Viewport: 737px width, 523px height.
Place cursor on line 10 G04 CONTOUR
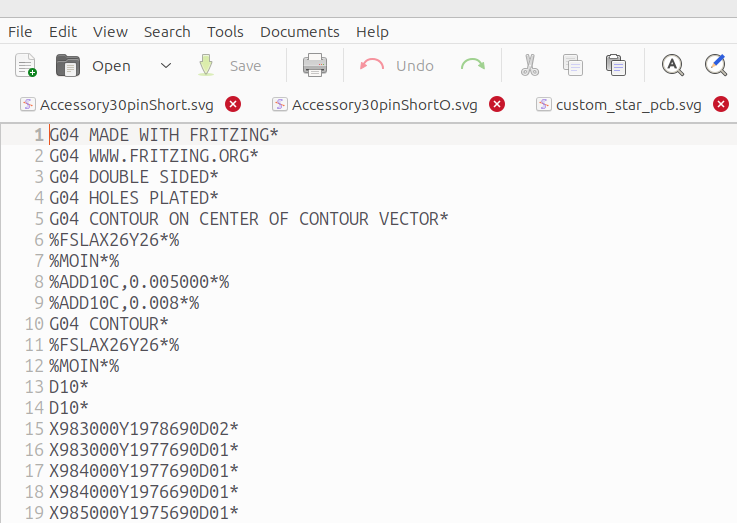pyautogui.click(x=108, y=324)
